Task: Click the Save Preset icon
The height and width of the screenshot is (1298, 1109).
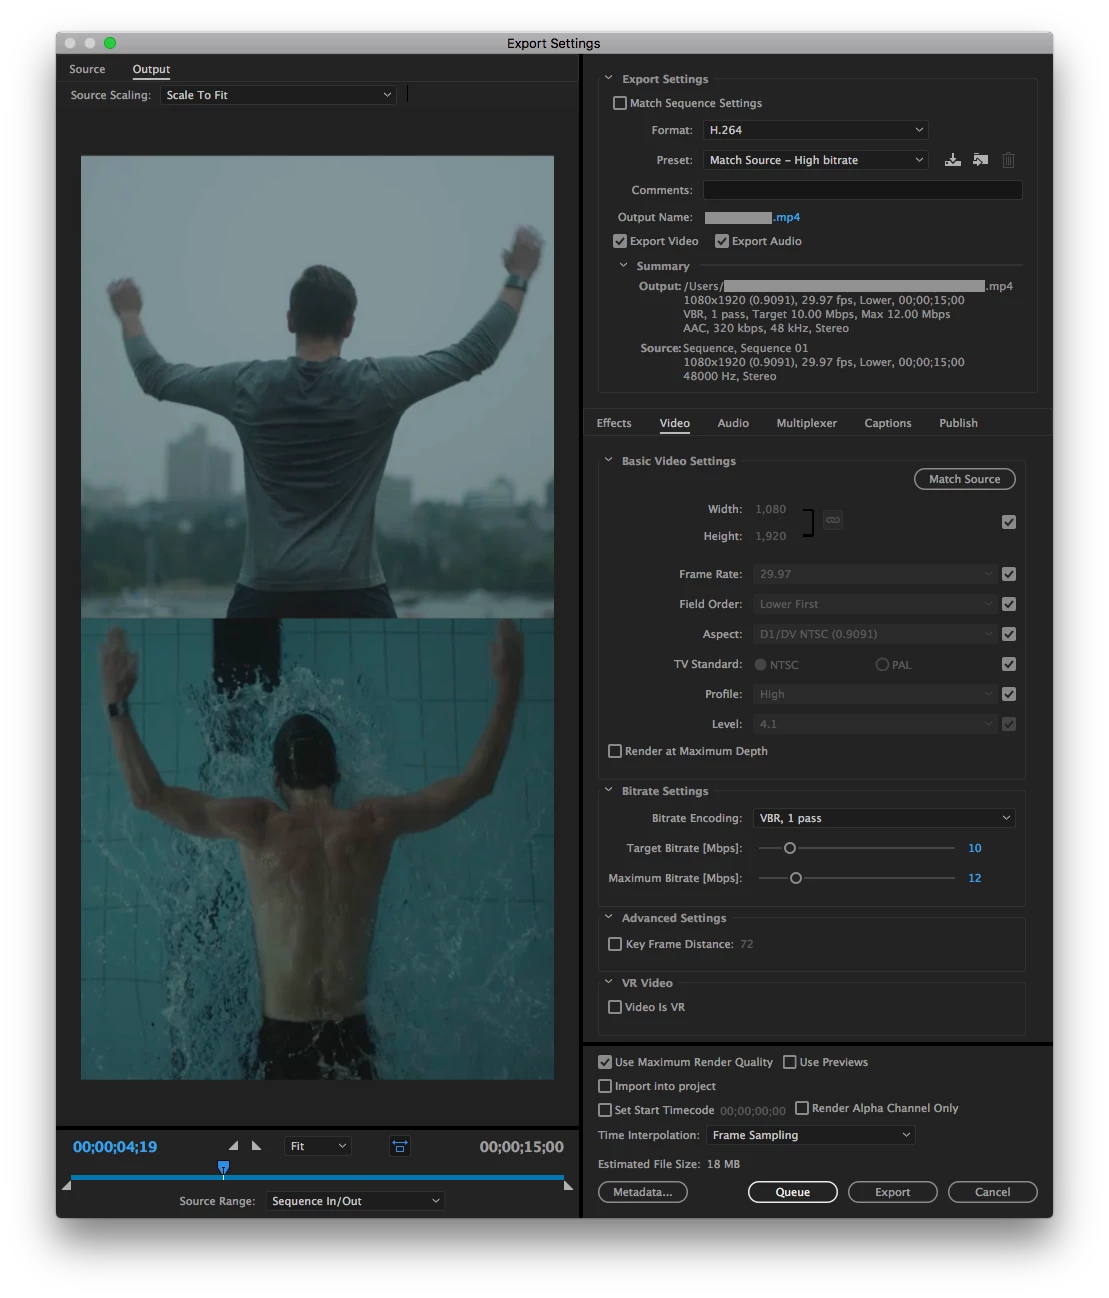Action: click(952, 160)
